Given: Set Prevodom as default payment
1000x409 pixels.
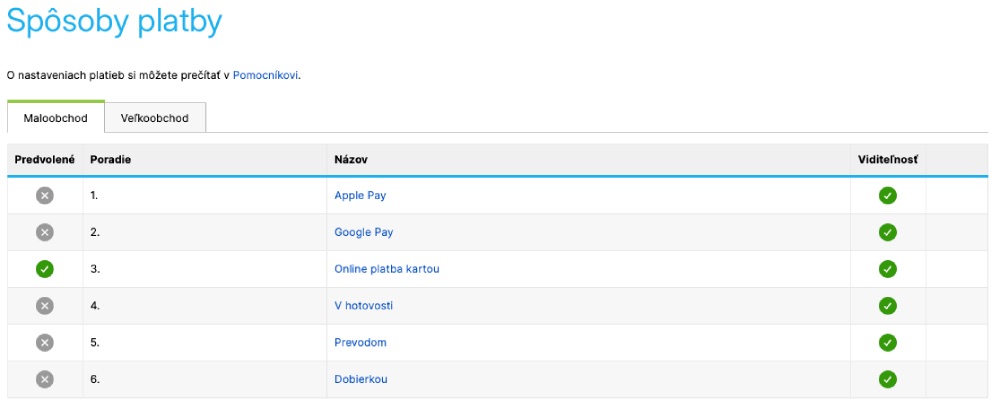Looking at the screenshot, I should [x=44, y=342].
